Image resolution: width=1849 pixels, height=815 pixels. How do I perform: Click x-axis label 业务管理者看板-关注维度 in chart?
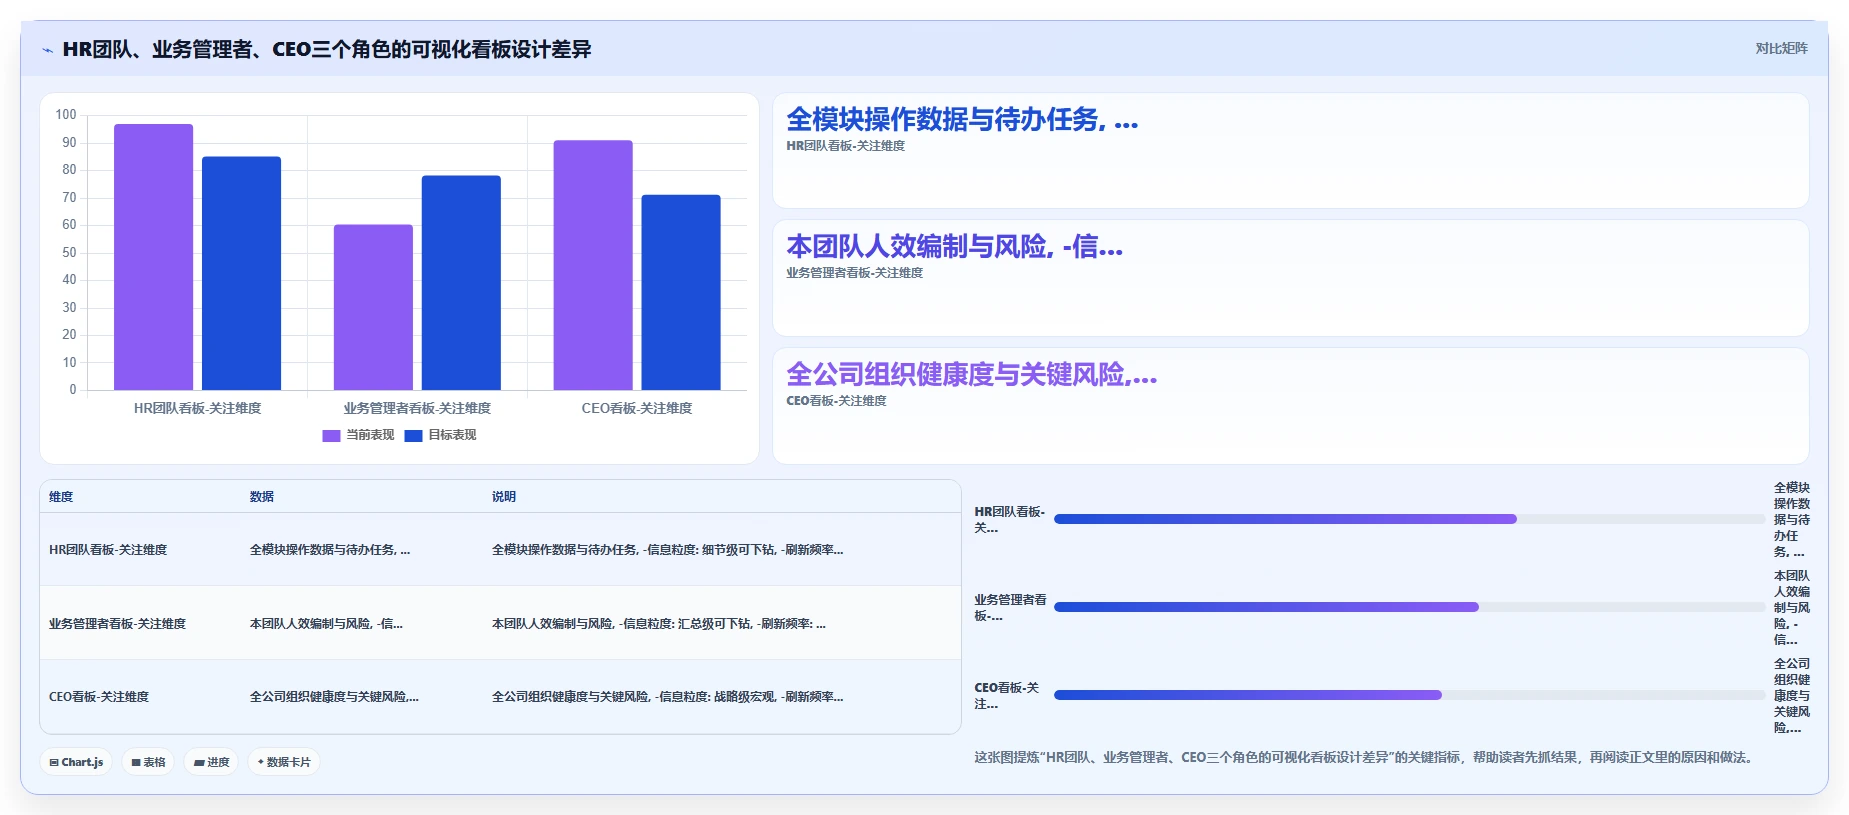point(417,408)
